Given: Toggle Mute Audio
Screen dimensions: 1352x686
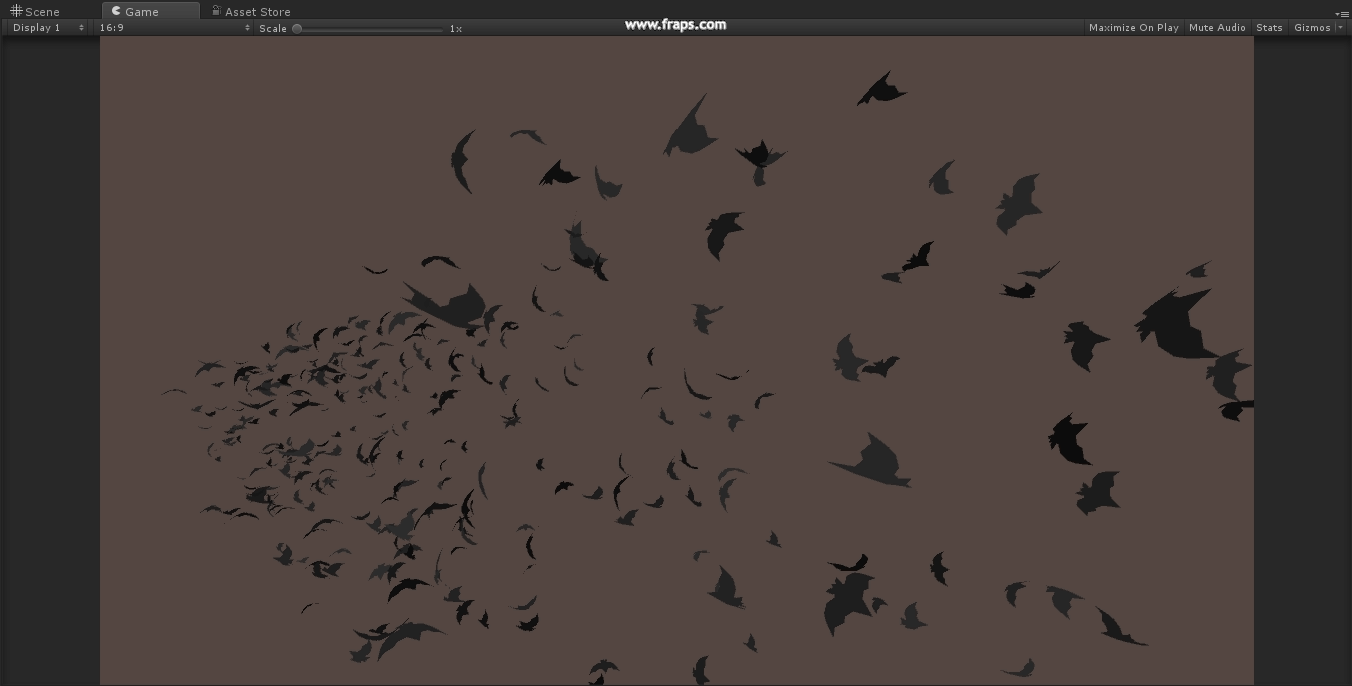Looking at the screenshot, I should [x=1217, y=28].
